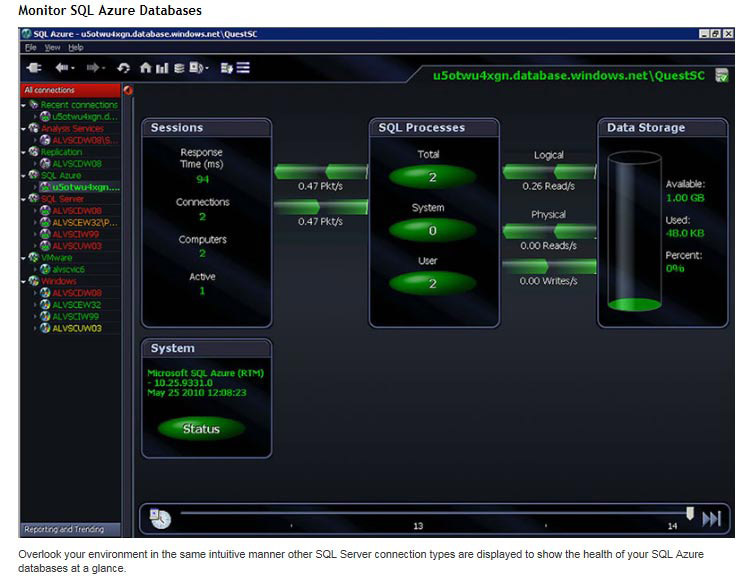Click the icon beside ALVSCEW32\P... connection

click(x=45, y=222)
